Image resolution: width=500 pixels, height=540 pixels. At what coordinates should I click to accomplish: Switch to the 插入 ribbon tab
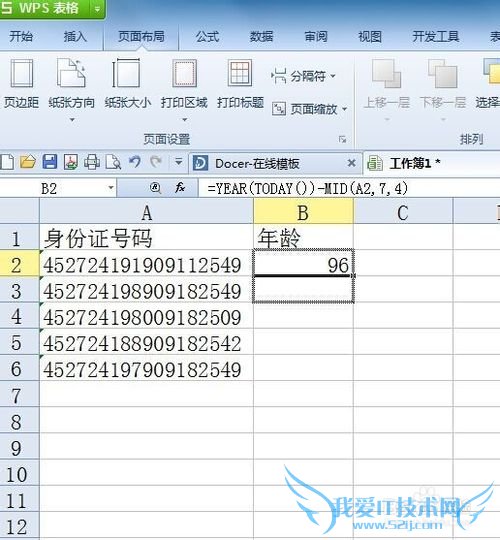tap(75, 36)
